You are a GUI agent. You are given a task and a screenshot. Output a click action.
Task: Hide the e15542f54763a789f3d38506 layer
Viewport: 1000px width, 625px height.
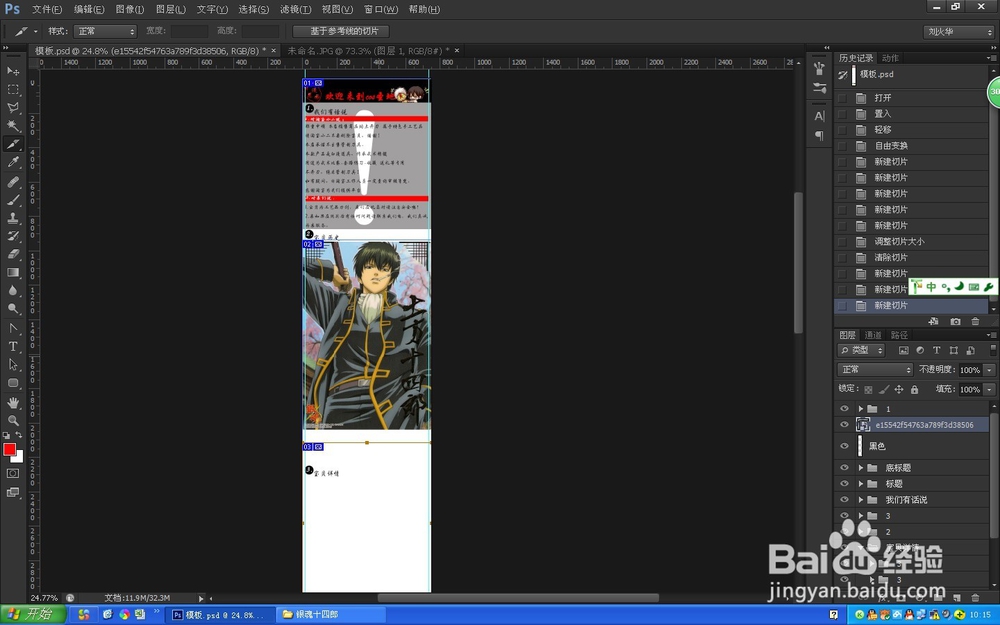pyautogui.click(x=844, y=425)
